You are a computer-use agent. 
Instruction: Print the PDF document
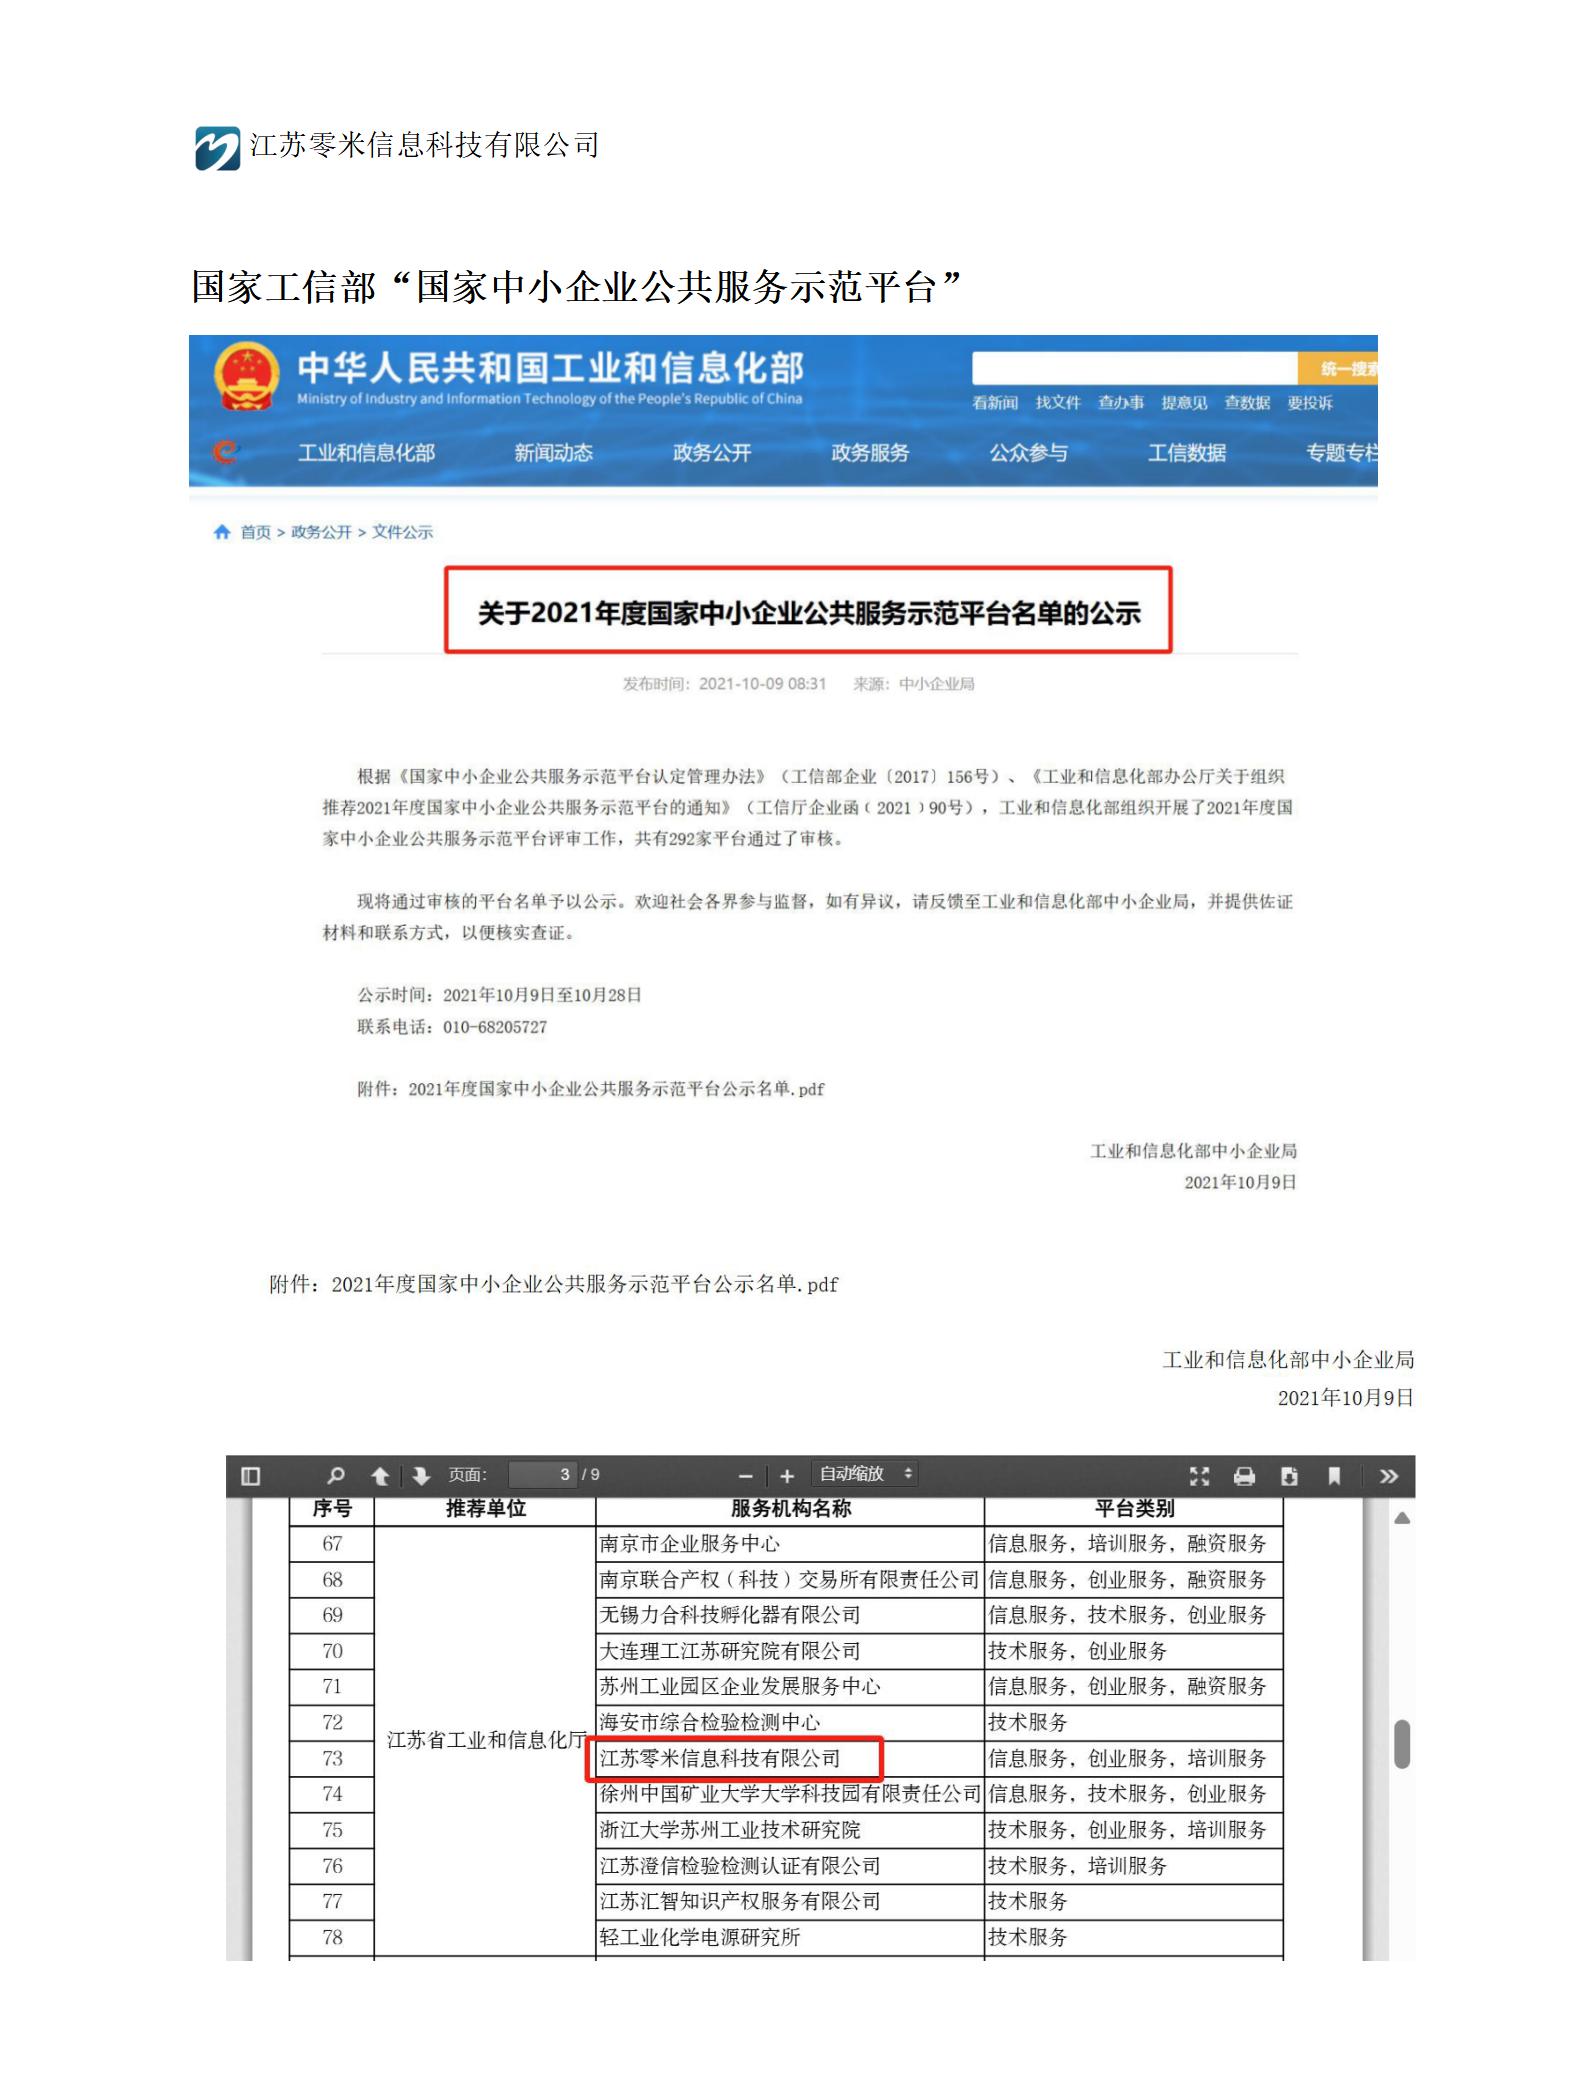(x=1244, y=1476)
